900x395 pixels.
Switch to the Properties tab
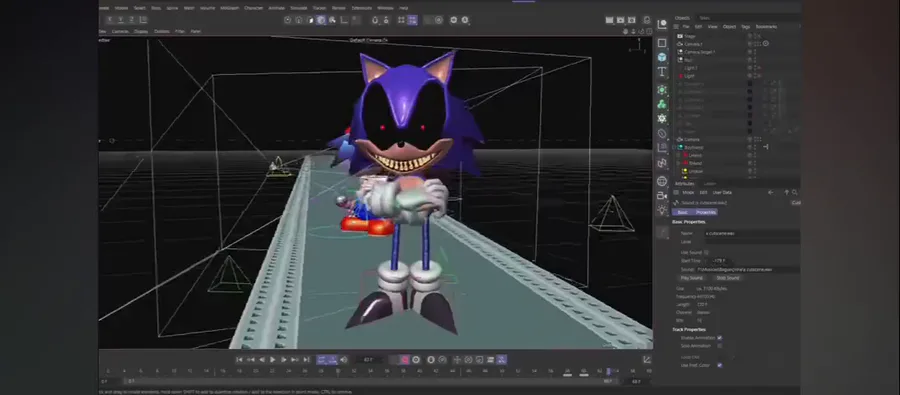pyautogui.click(x=705, y=212)
